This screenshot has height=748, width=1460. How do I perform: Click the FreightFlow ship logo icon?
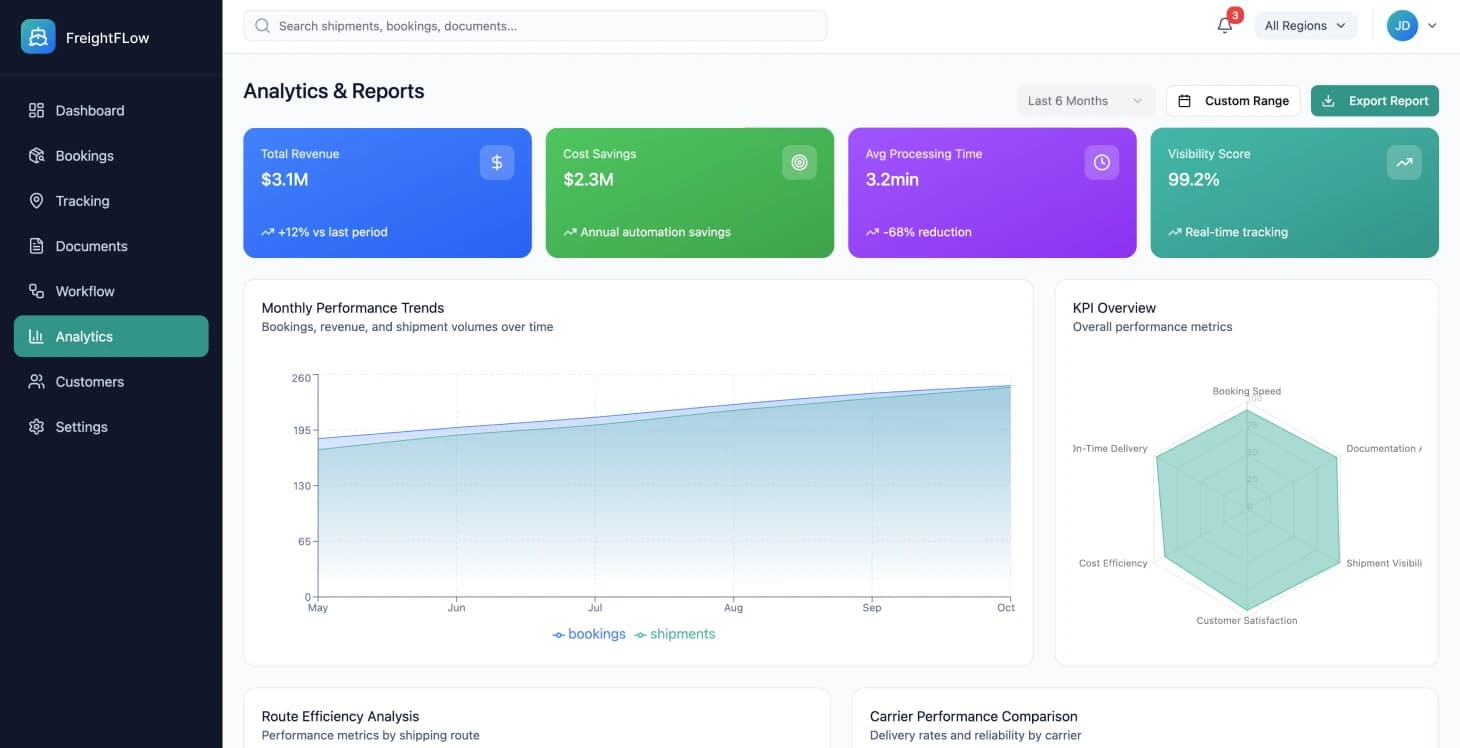click(x=38, y=37)
